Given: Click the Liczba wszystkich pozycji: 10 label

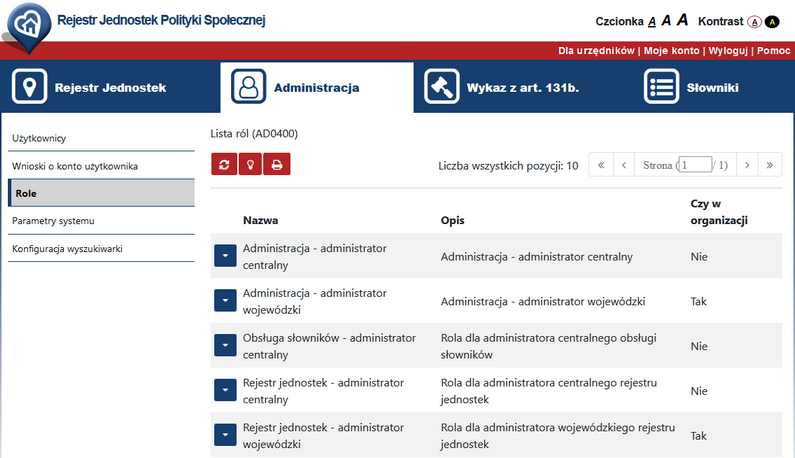Looking at the screenshot, I should 508,166.
